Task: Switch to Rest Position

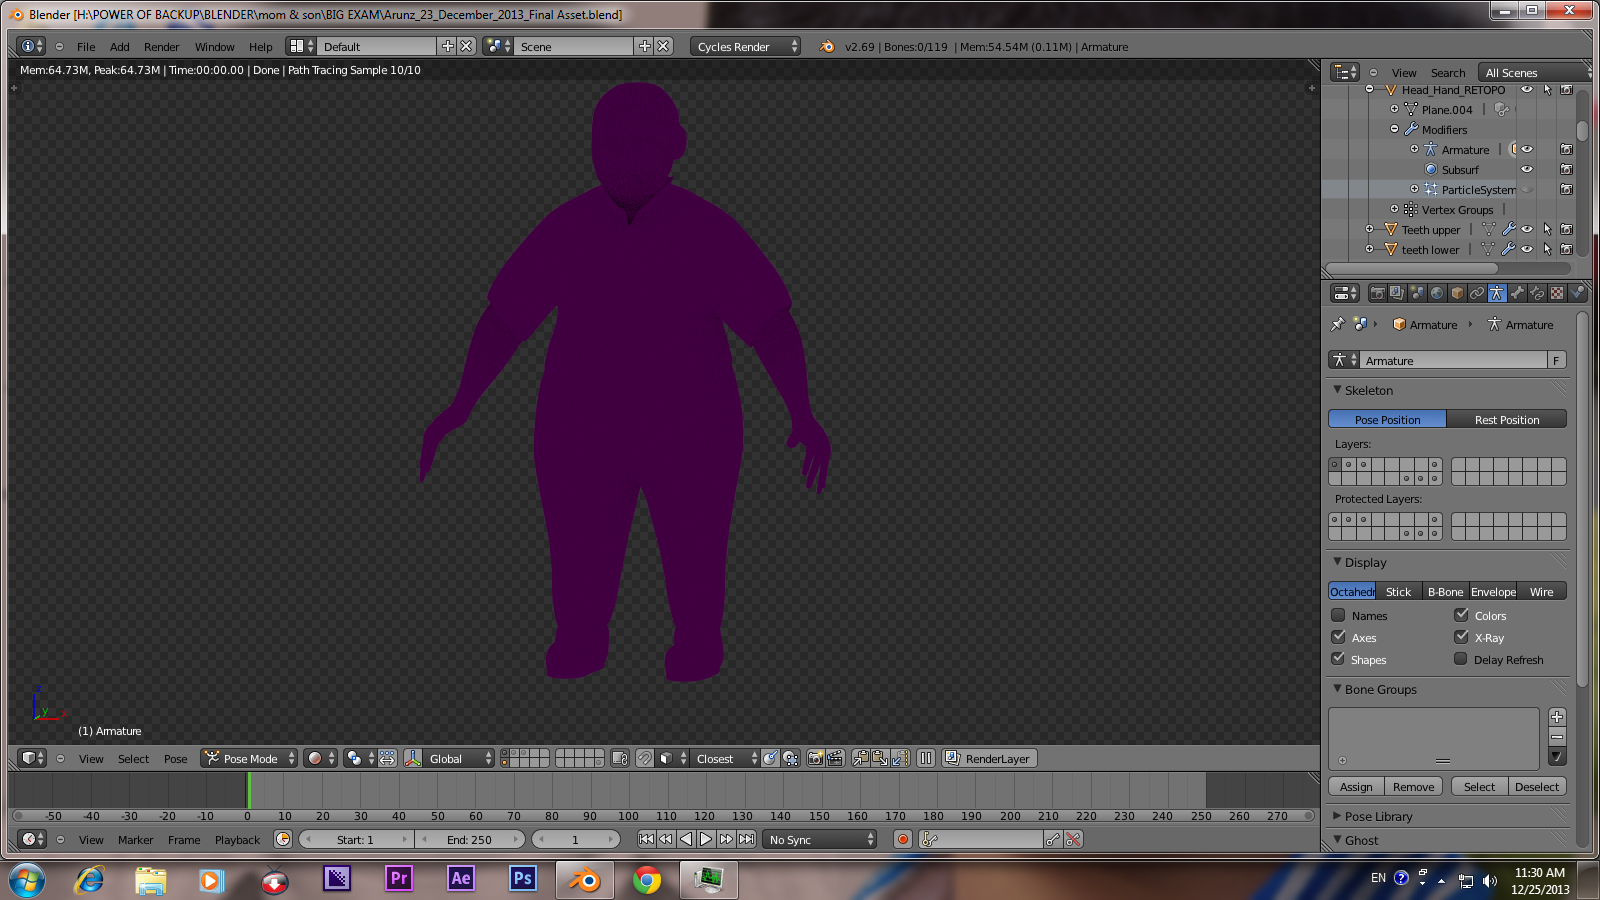Action: (x=1506, y=419)
